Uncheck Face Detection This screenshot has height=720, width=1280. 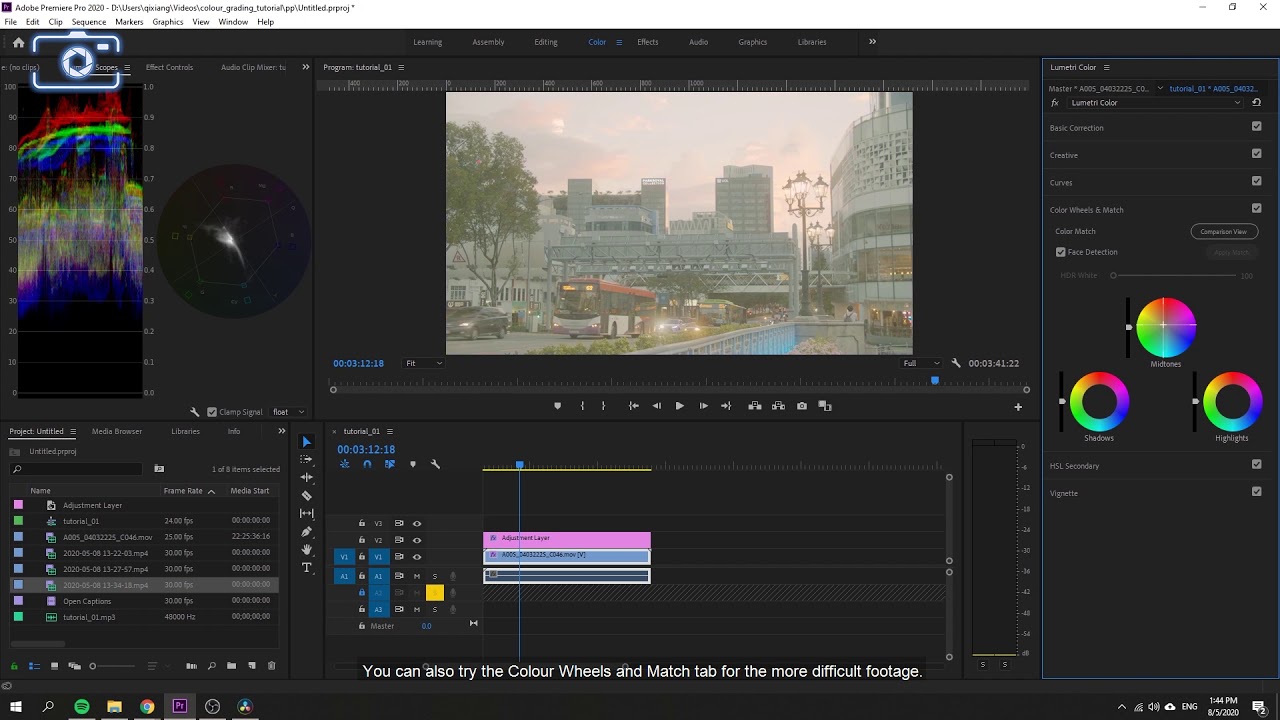(1061, 252)
